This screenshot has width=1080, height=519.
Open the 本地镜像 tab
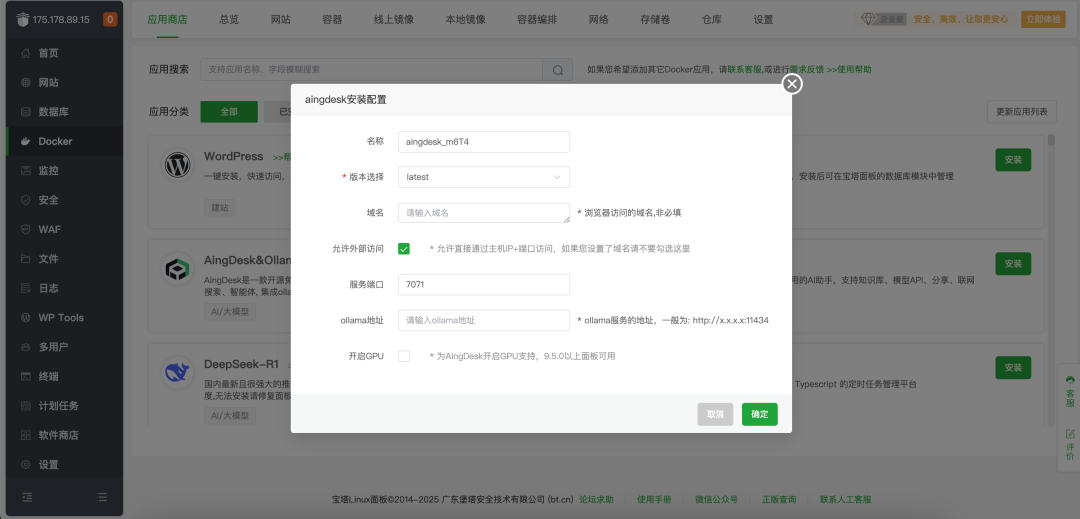(x=466, y=19)
